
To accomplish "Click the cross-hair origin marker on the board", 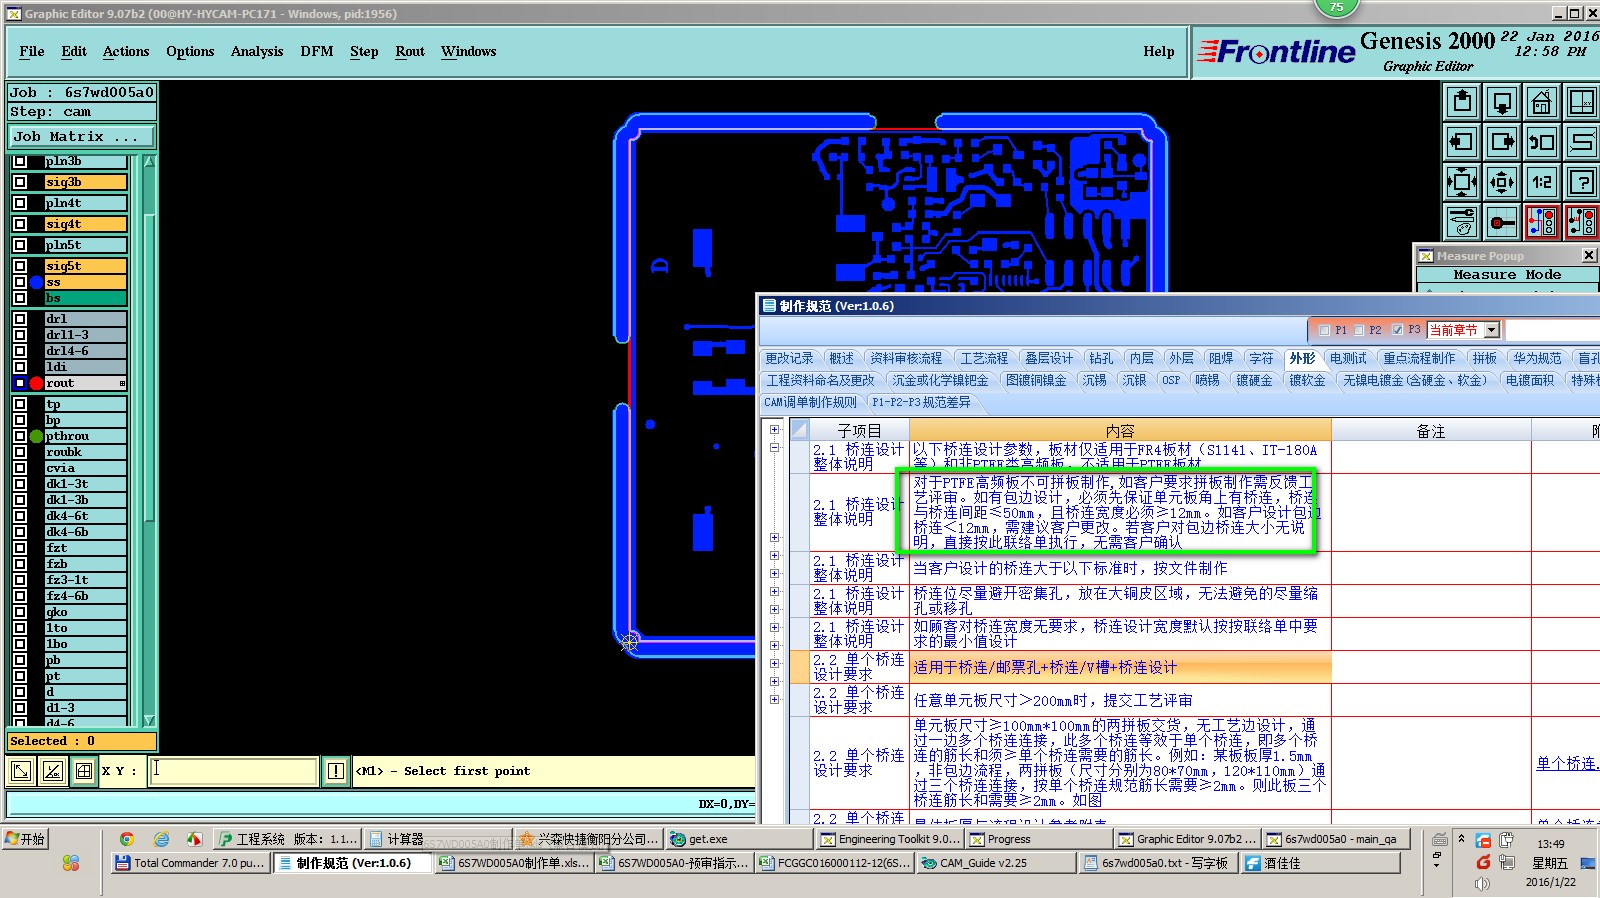I will pyautogui.click(x=630, y=643).
